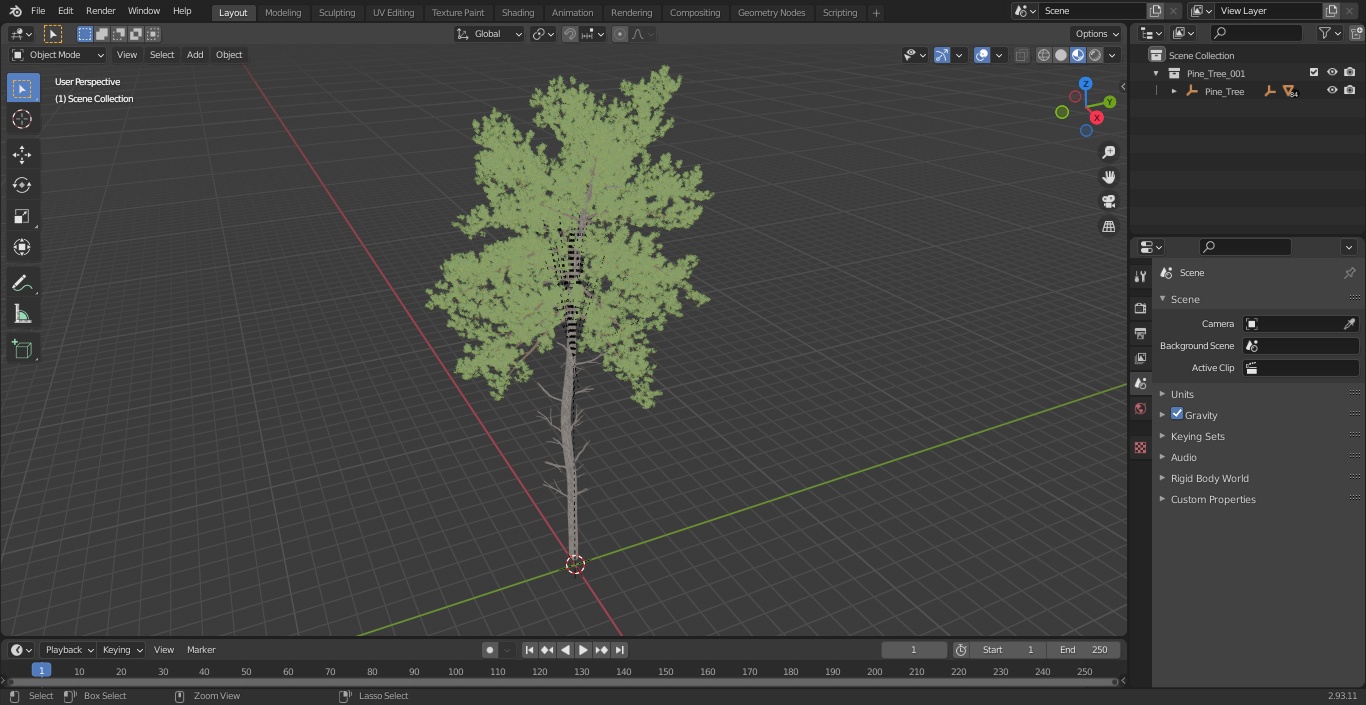Click the pan view hand icon
The height and width of the screenshot is (705, 1366).
point(1108,177)
